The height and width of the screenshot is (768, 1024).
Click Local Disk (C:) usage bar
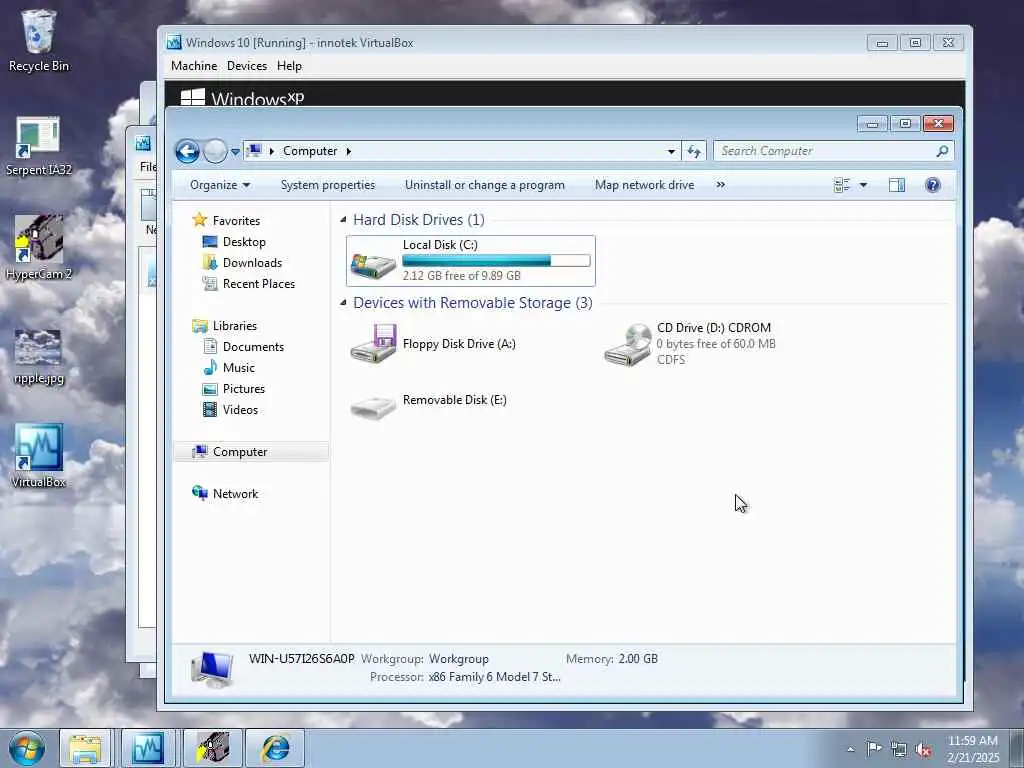pos(496,261)
